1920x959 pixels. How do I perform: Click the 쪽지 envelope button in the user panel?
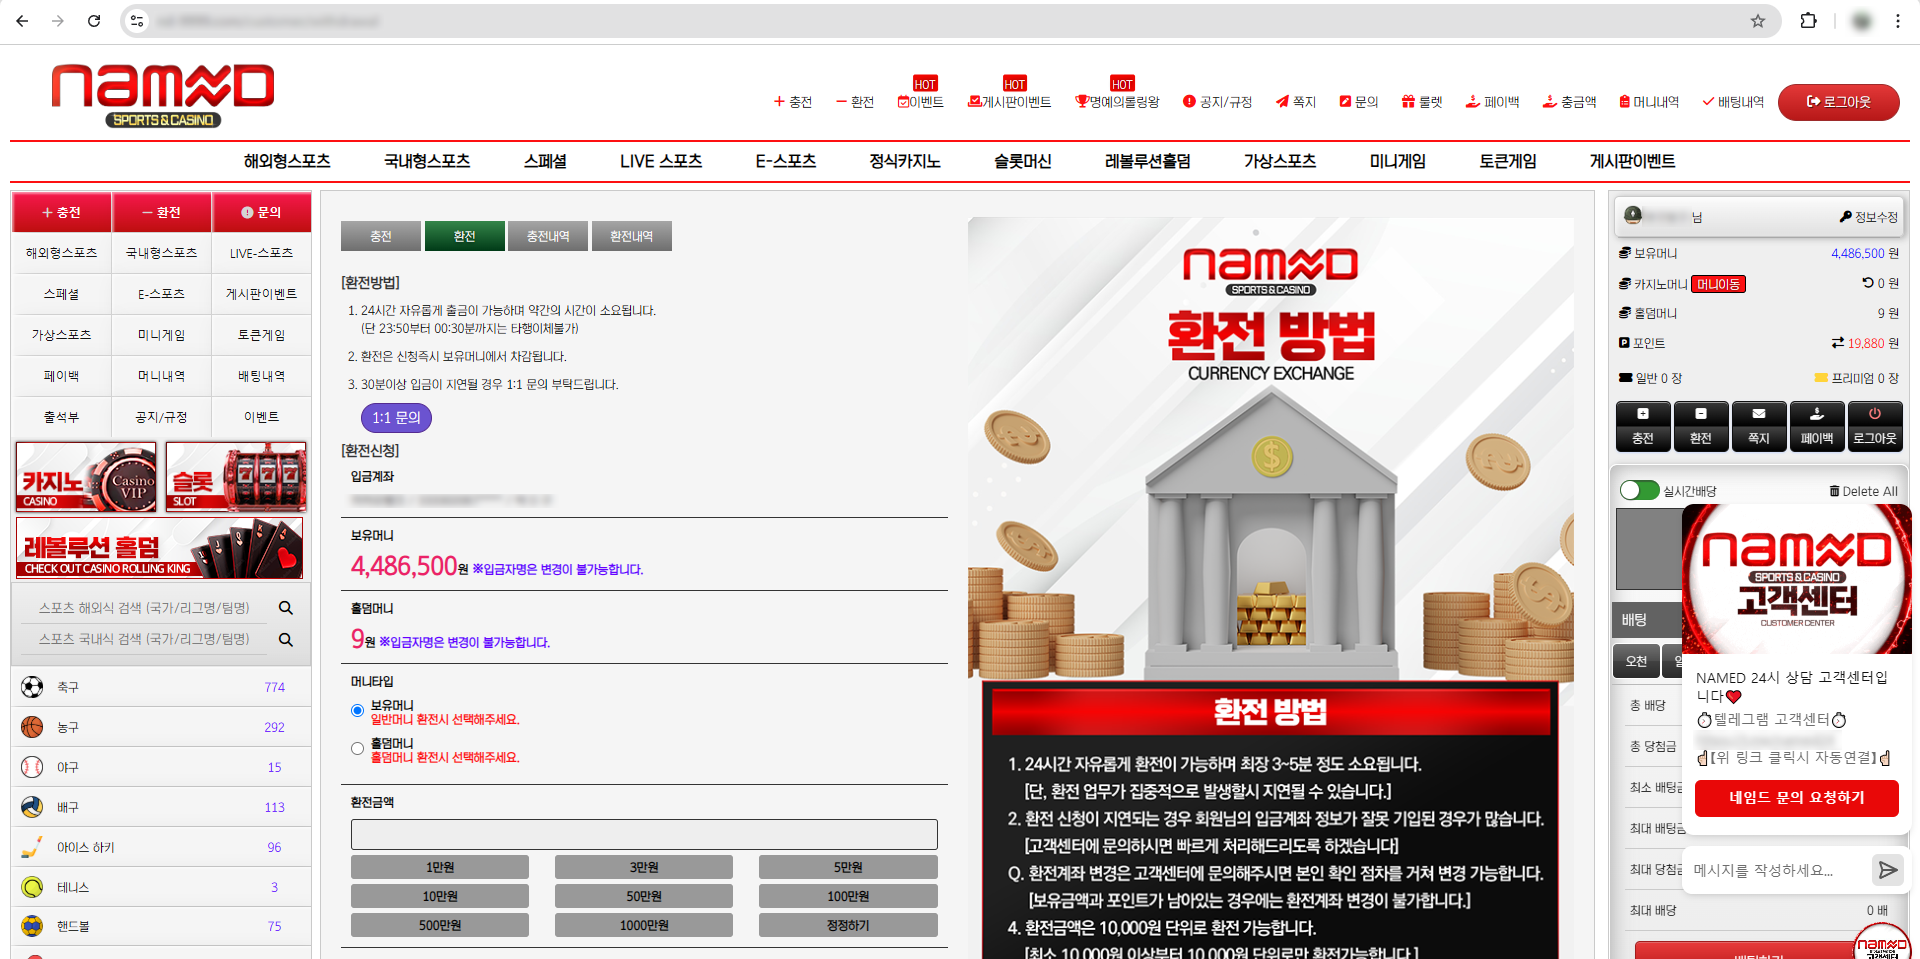1759,426
